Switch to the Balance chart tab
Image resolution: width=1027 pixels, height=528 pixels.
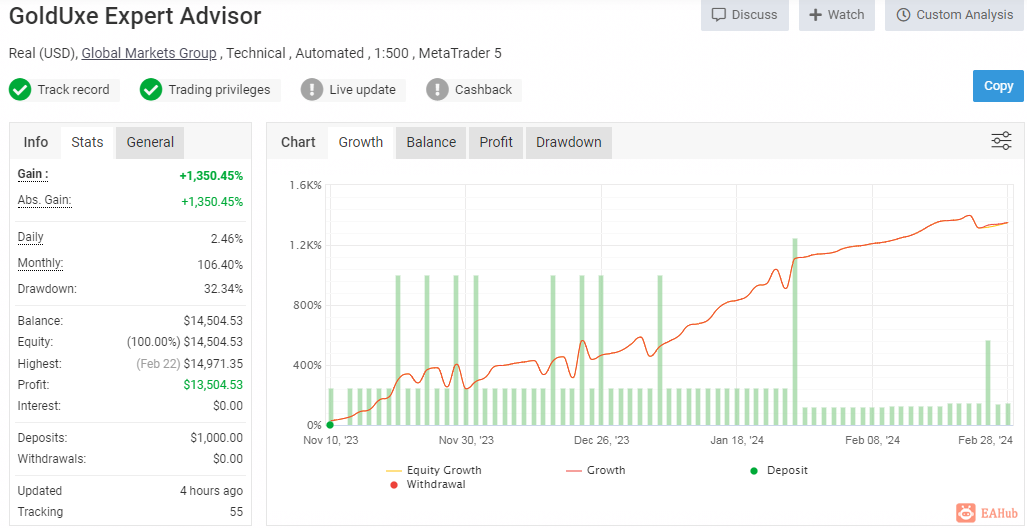tap(431, 142)
